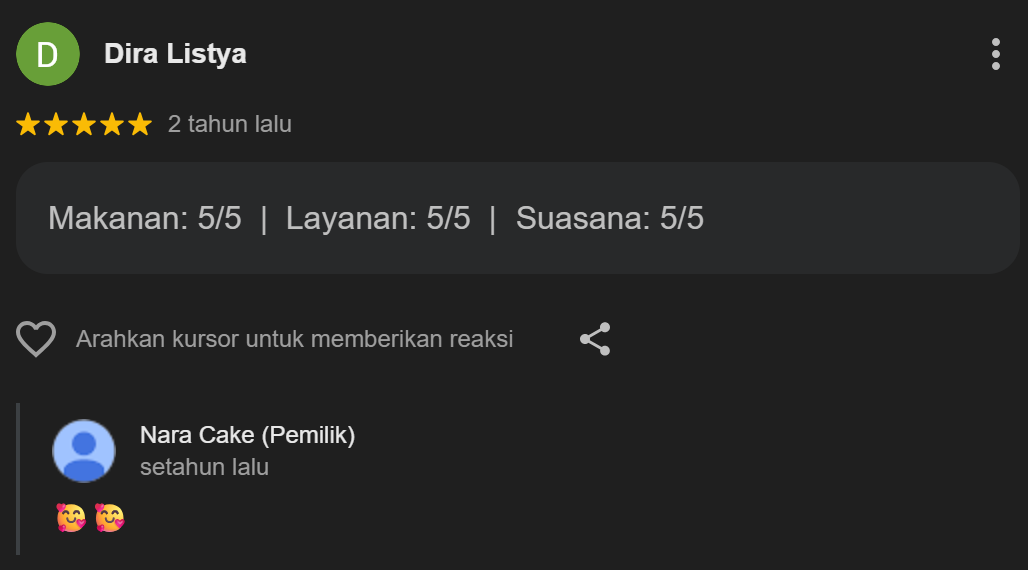Open Dira Listya's reviewer profile name
Screen dimensions: 1028x570
coord(175,54)
